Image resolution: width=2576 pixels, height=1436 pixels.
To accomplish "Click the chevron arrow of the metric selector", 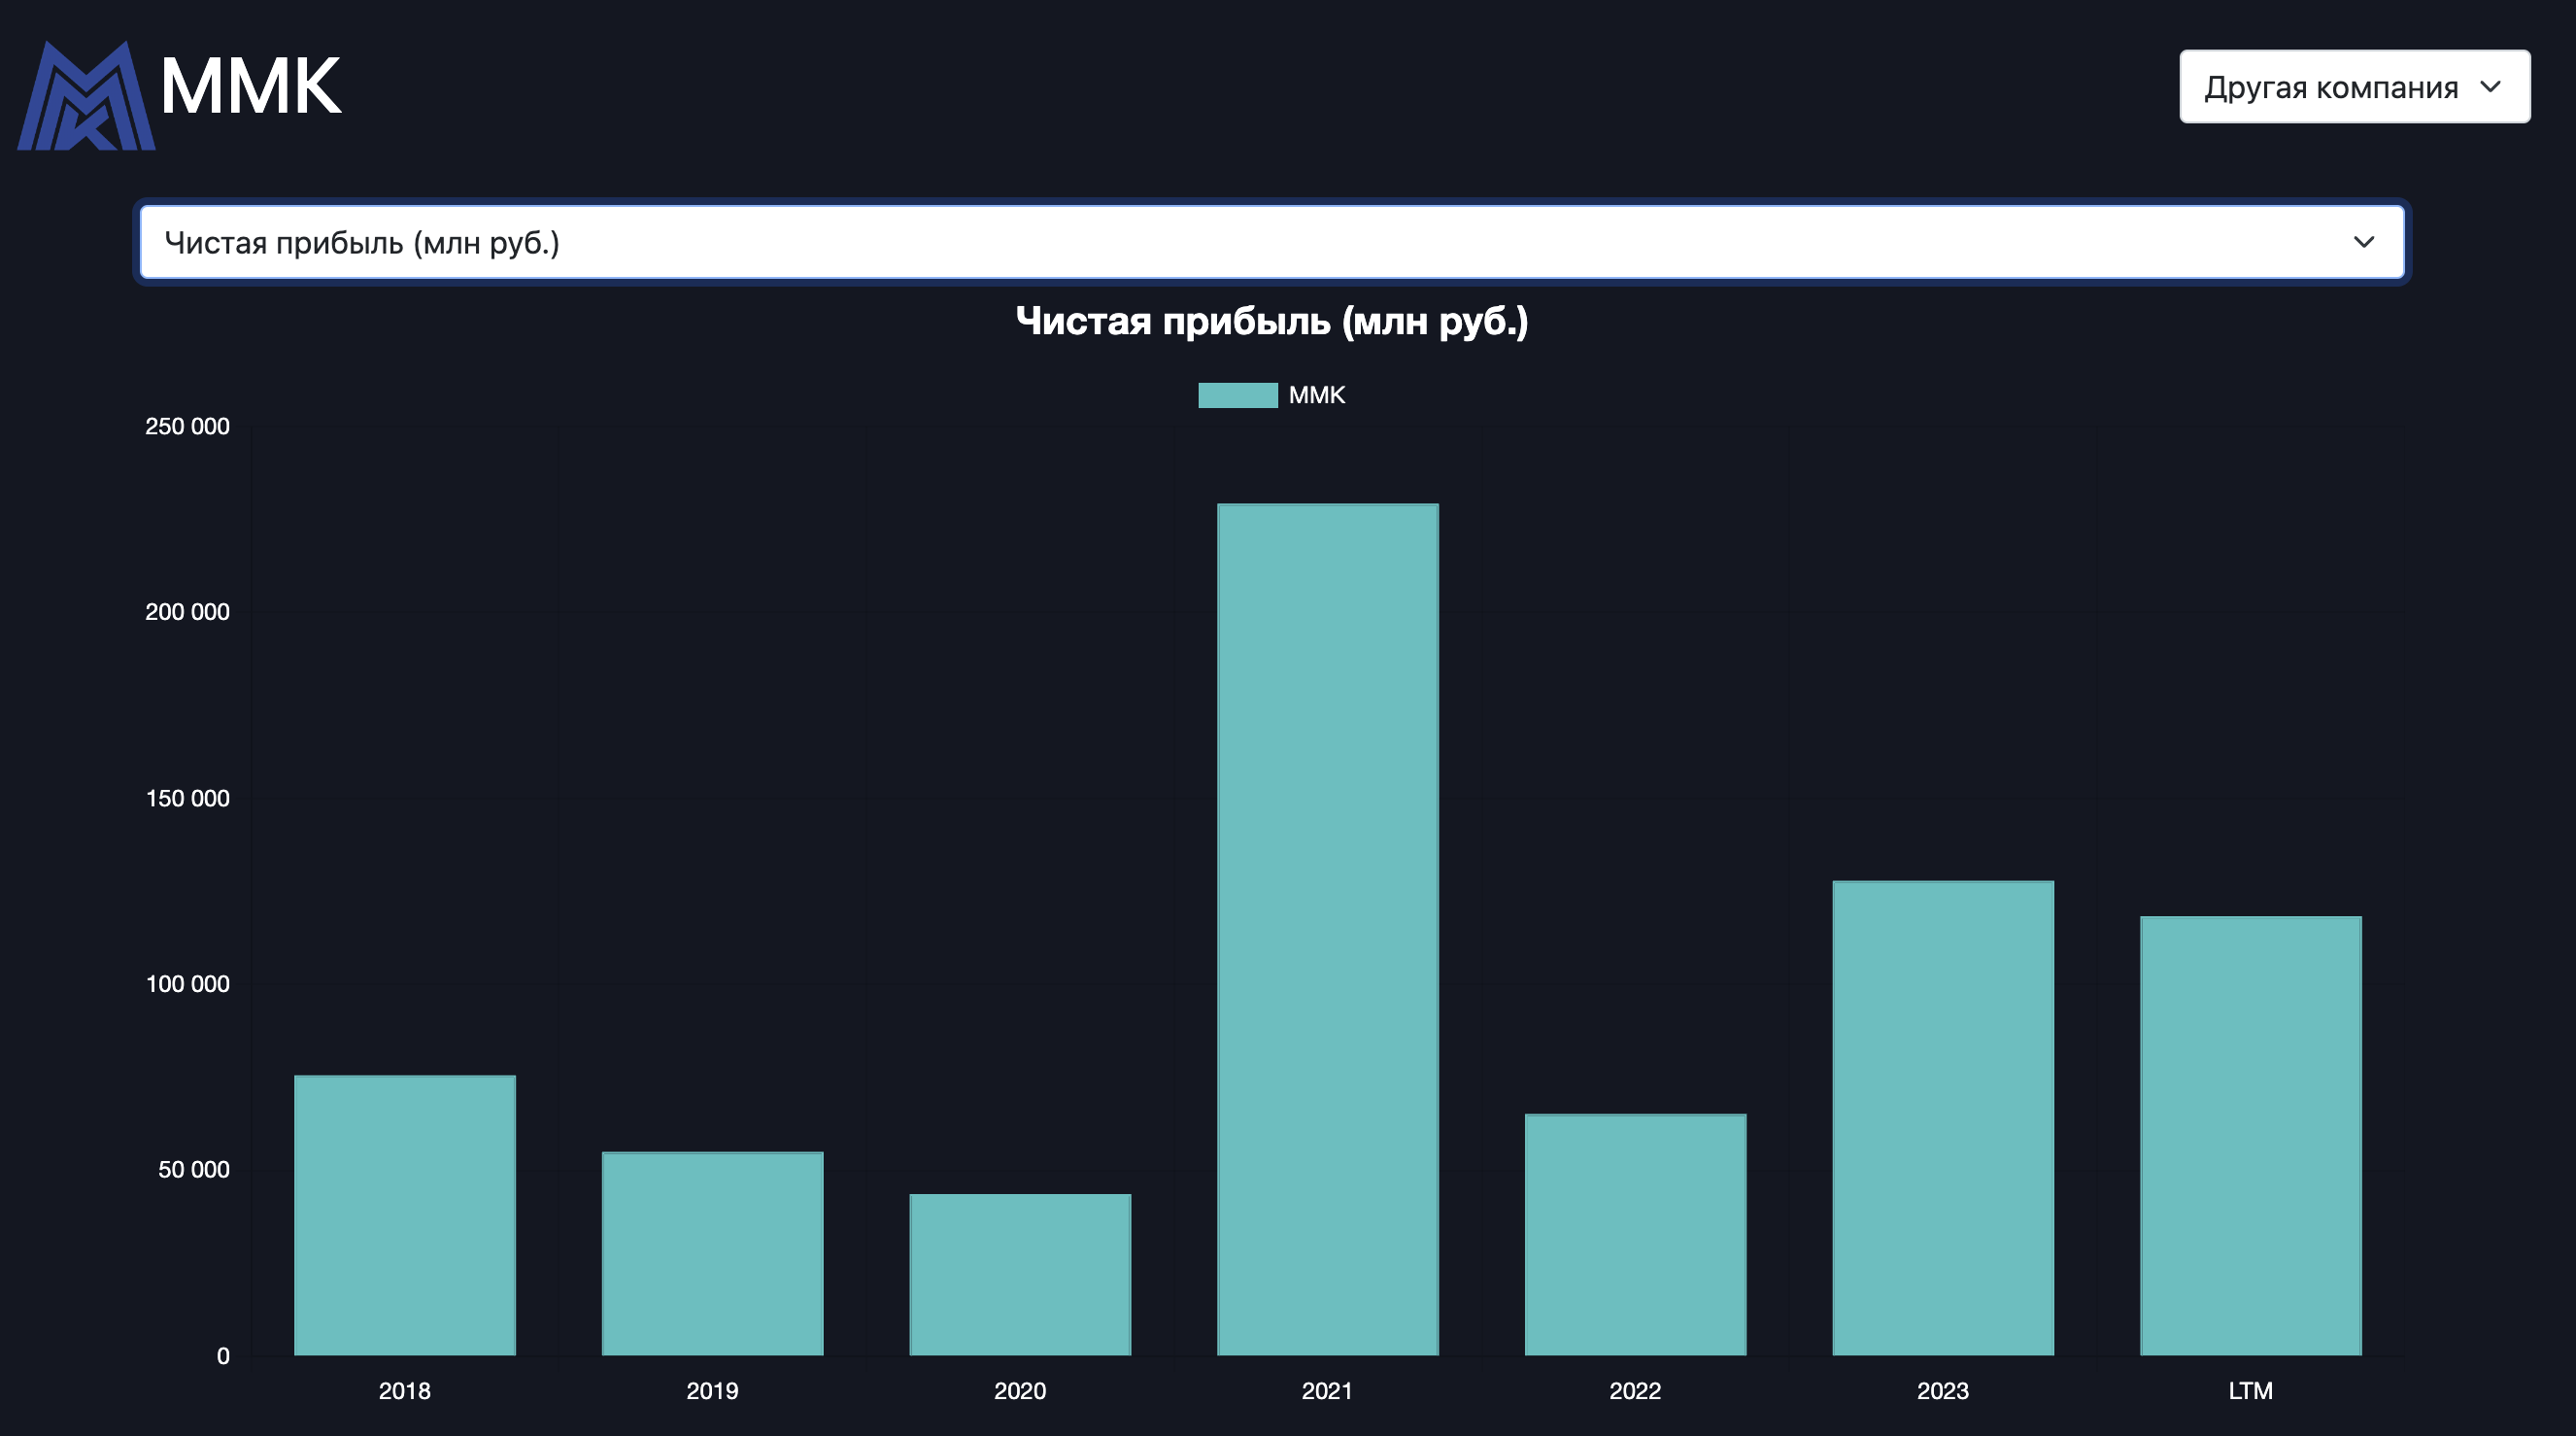I will click(2363, 242).
